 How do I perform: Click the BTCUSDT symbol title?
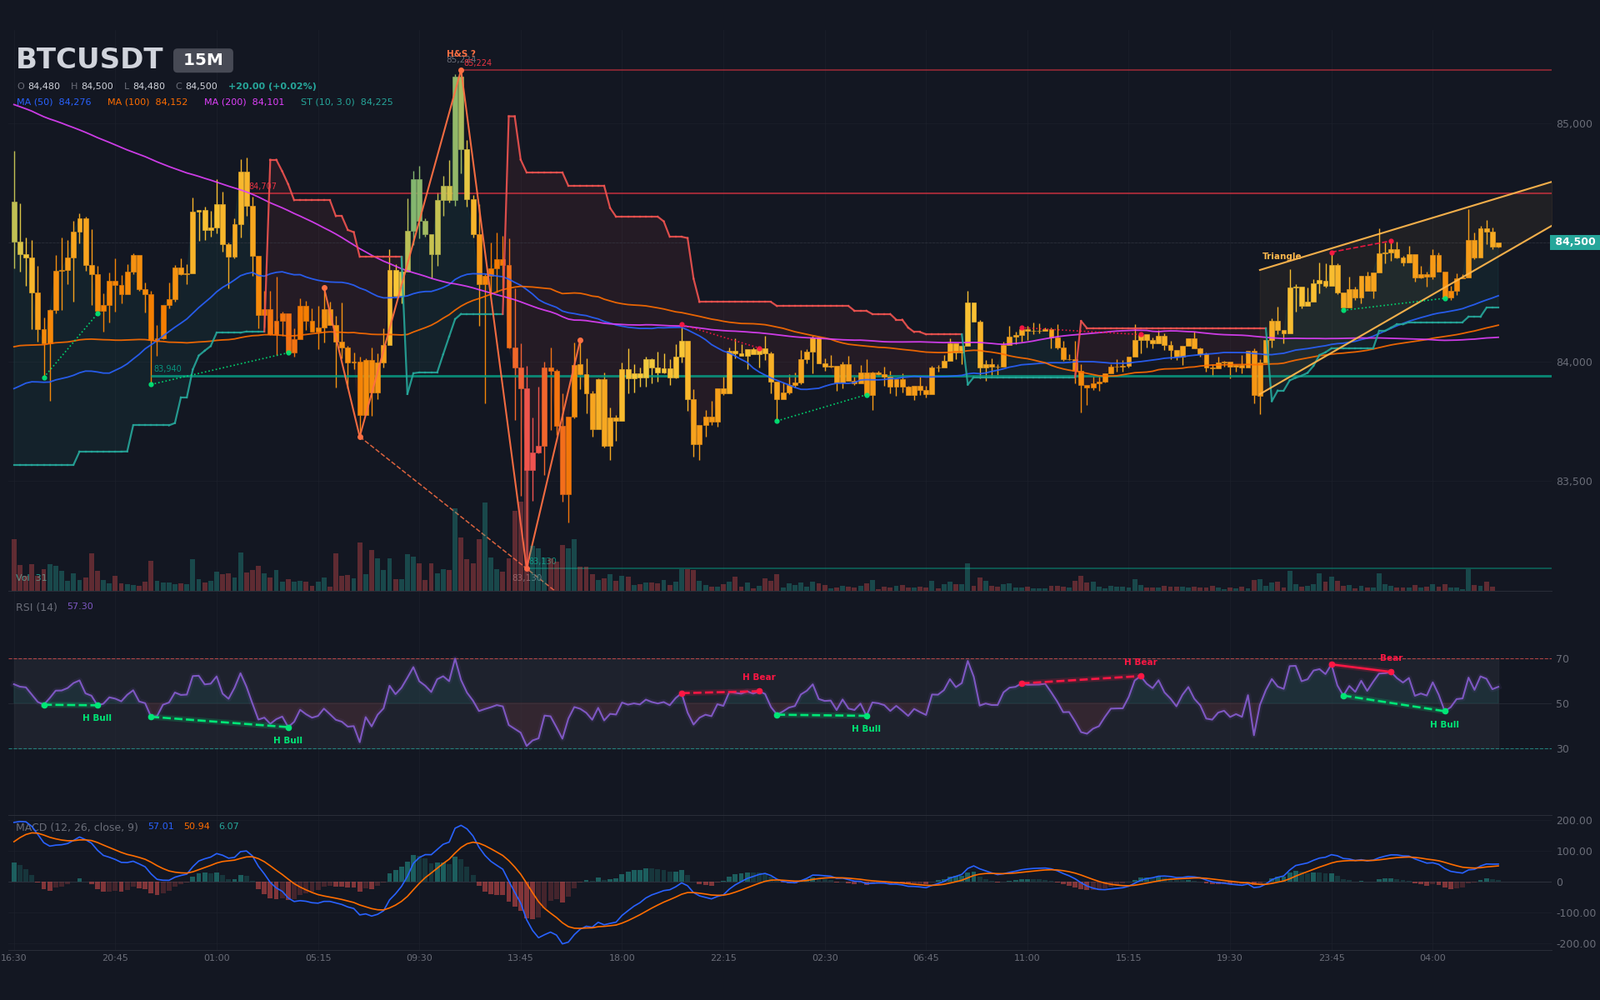click(x=89, y=60)
